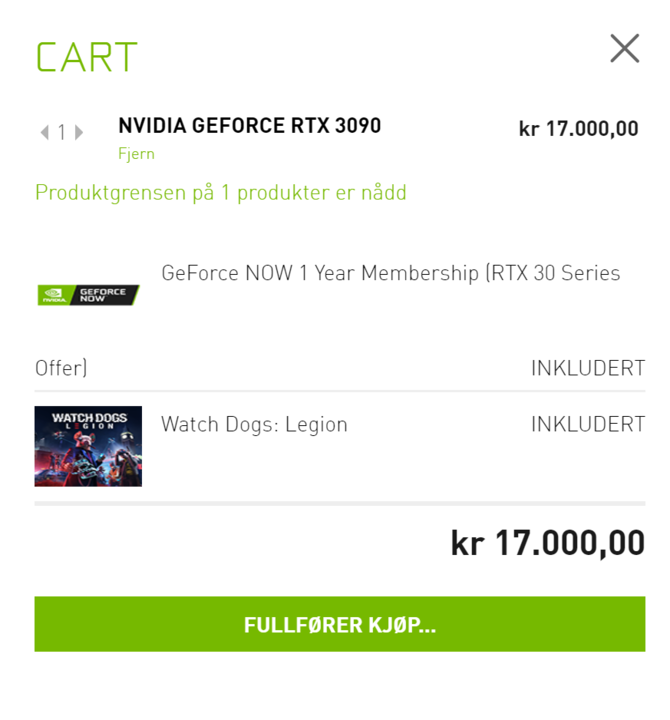Increase RTX 3090 quantity with right arrow
670x720 pixels.
(79, 132)
